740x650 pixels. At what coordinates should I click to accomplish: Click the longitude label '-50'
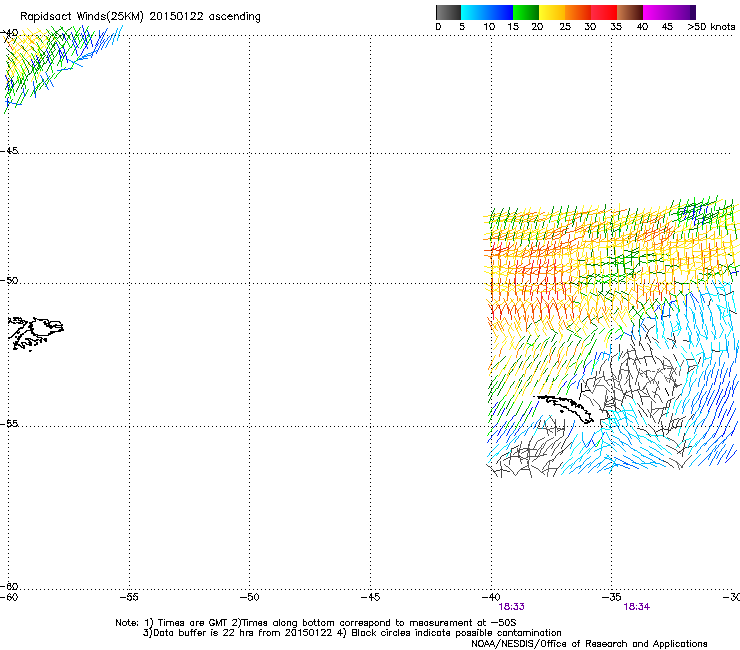(249, 597)
